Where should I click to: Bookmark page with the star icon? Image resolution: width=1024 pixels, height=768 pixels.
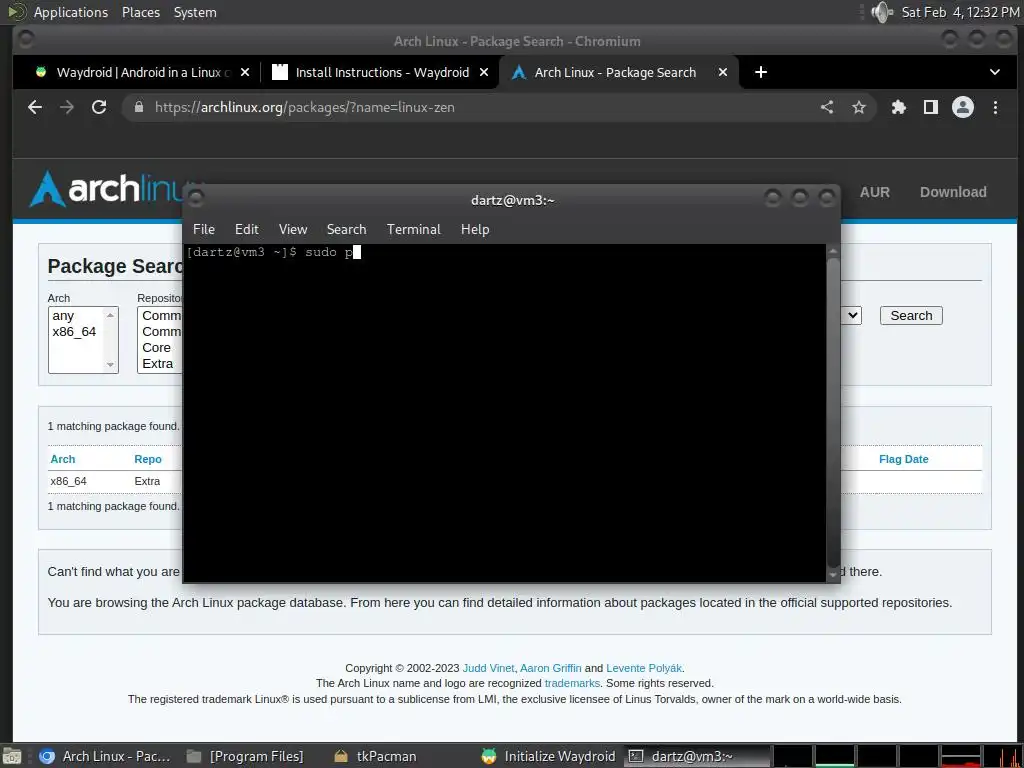[x=859, y=107]
